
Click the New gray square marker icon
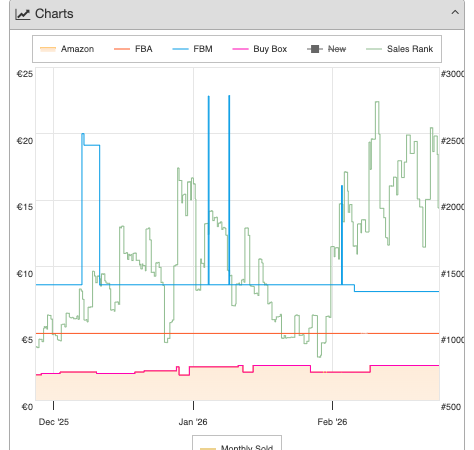315,49
